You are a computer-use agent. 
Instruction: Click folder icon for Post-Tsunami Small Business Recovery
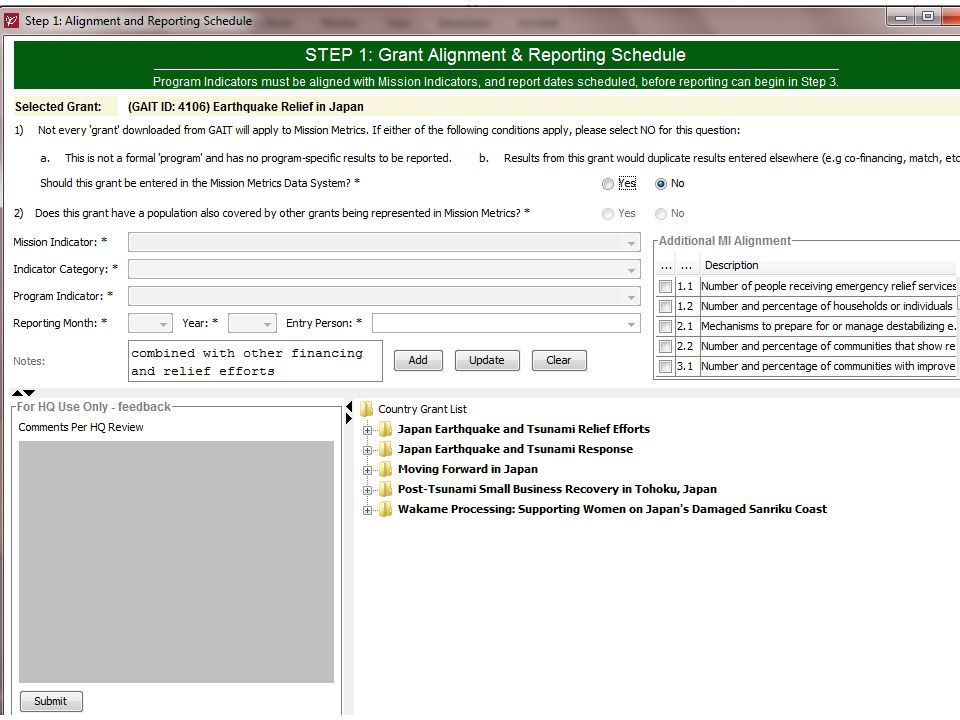386,489
